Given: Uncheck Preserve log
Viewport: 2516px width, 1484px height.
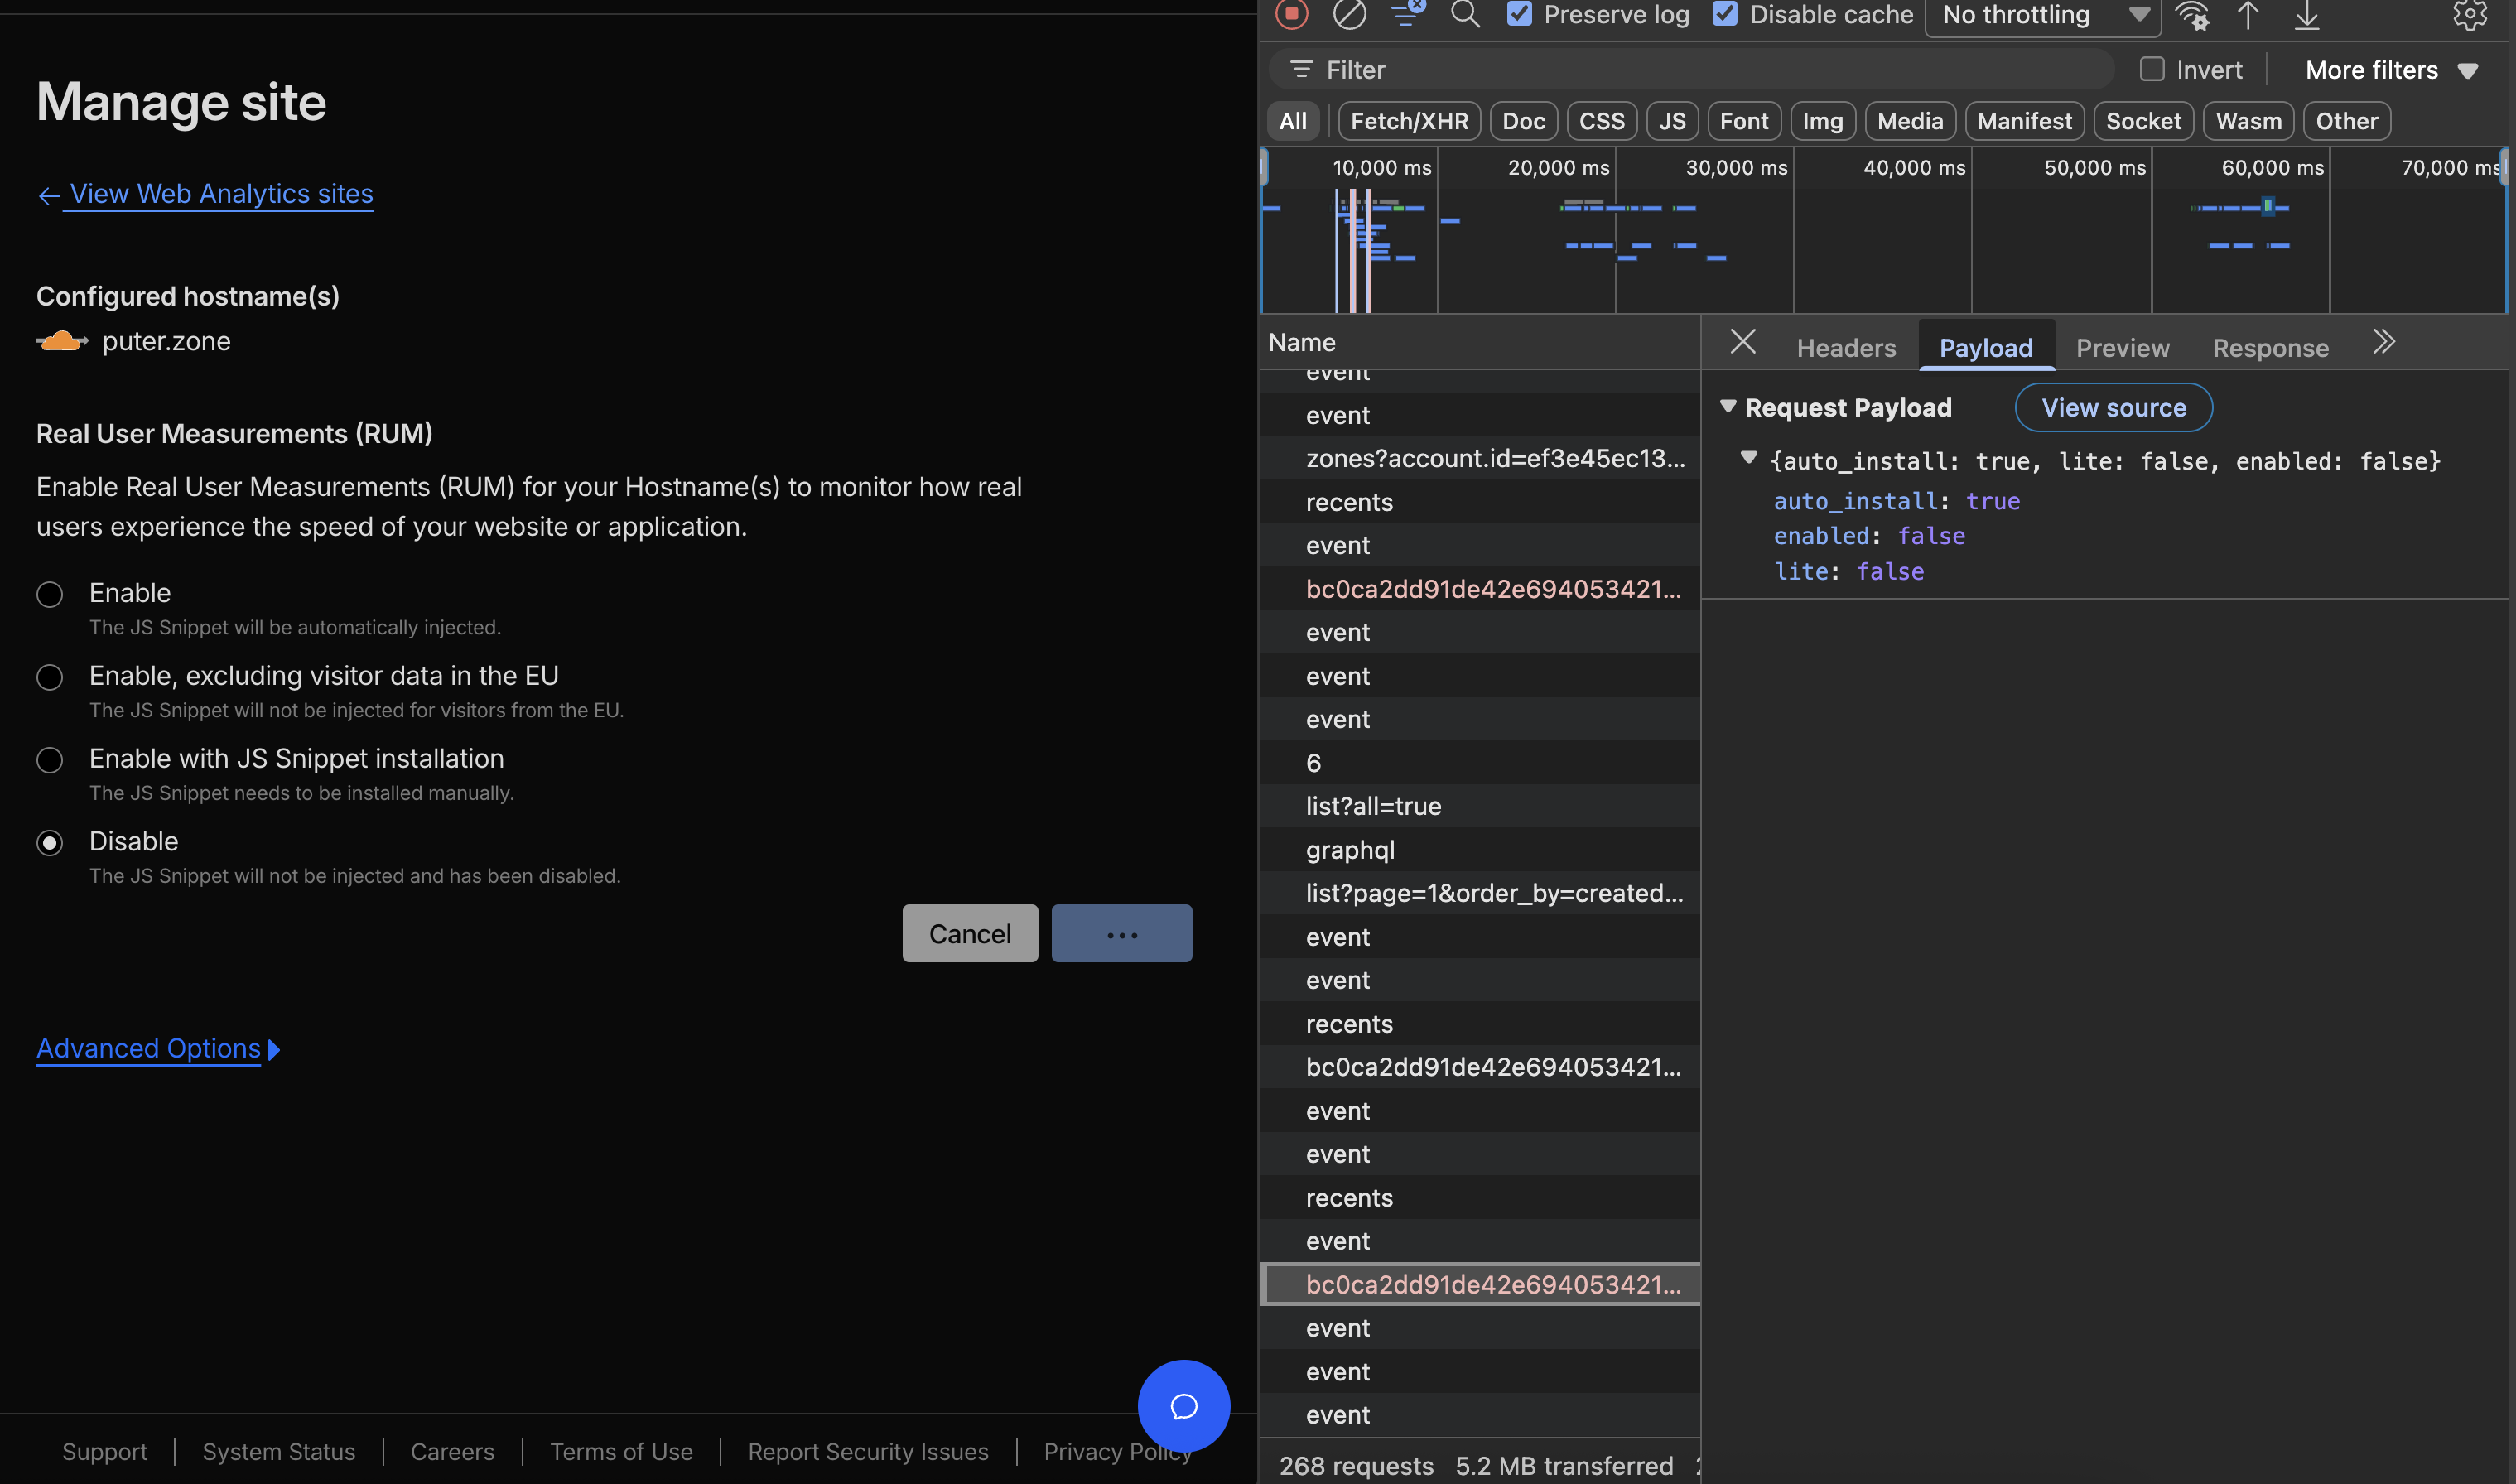Looking at the screenshot, I should coord(1520,14).
